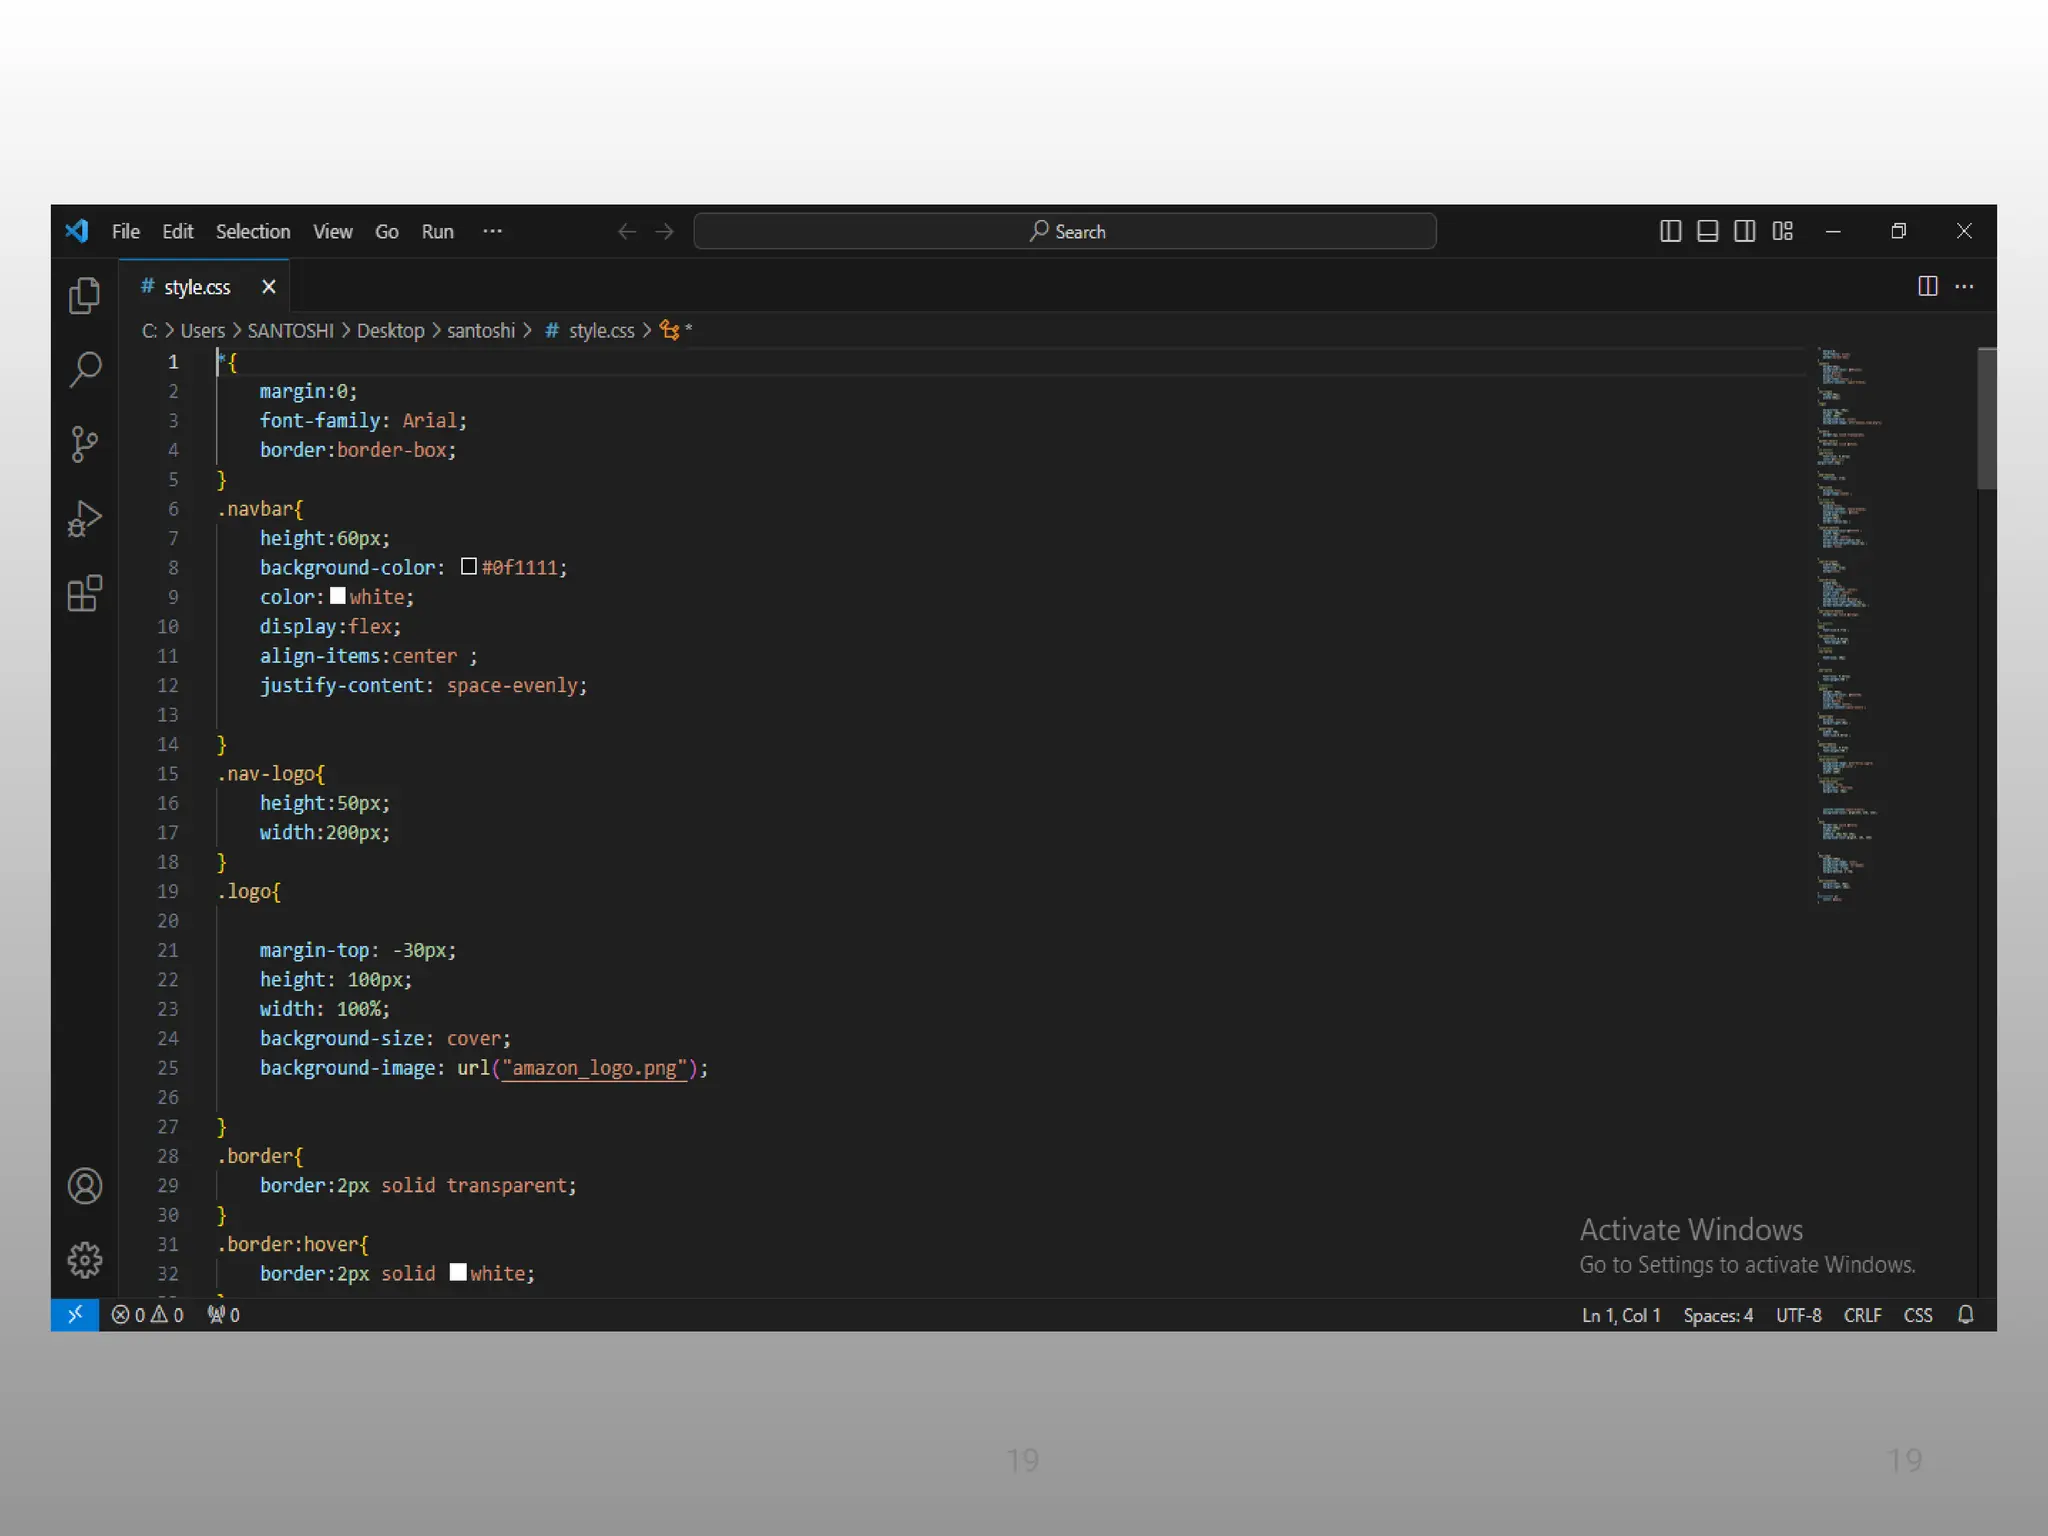
Task: Open the Explorer view in activity bar
Action: 85,295
